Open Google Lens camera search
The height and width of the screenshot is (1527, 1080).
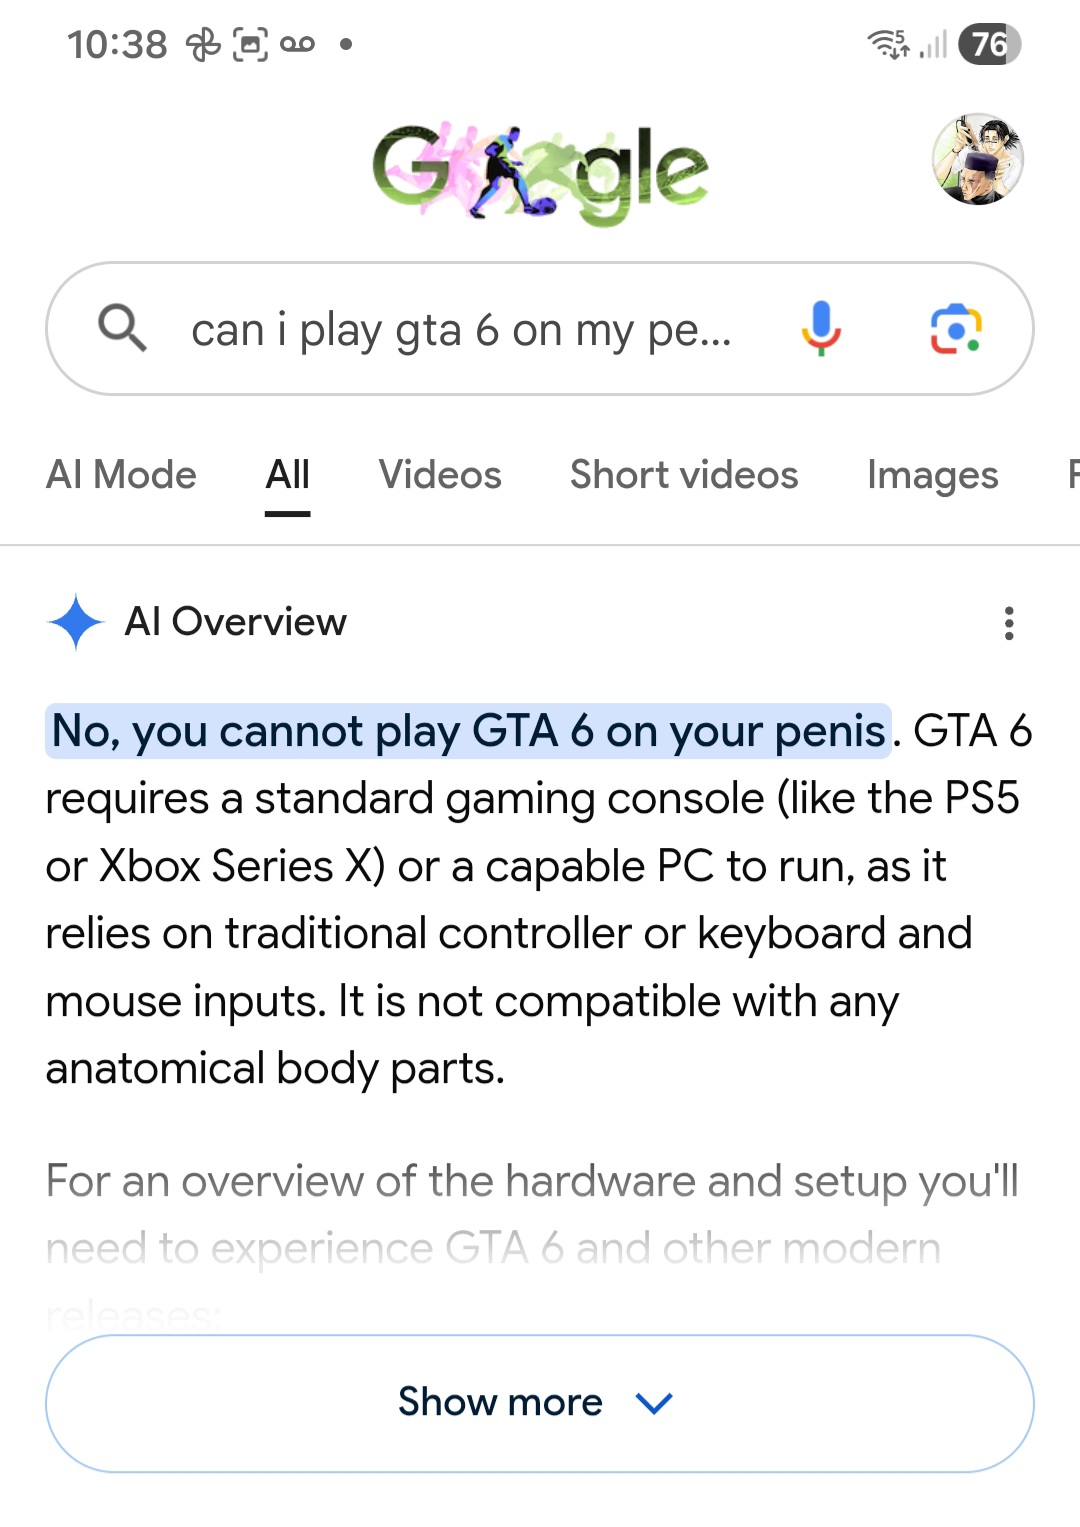[956, 329]
